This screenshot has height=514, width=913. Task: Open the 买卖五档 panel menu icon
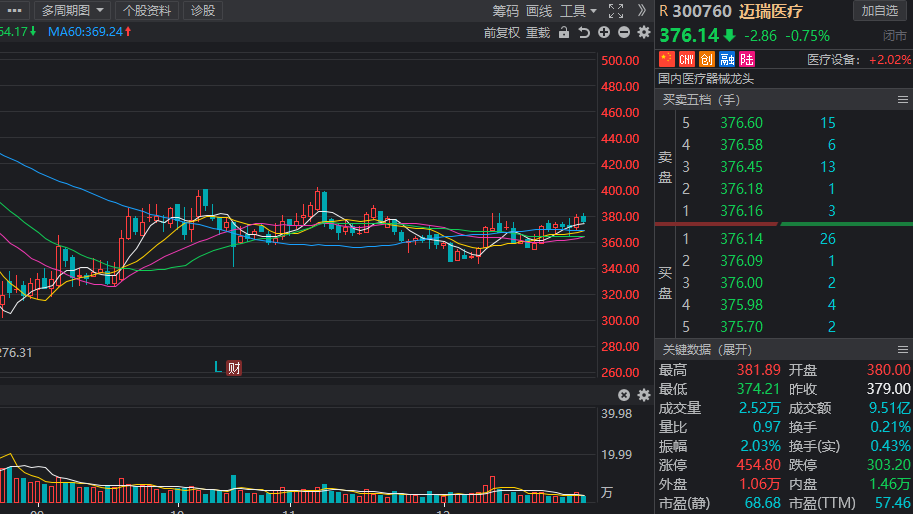click(x=903, y=100)
